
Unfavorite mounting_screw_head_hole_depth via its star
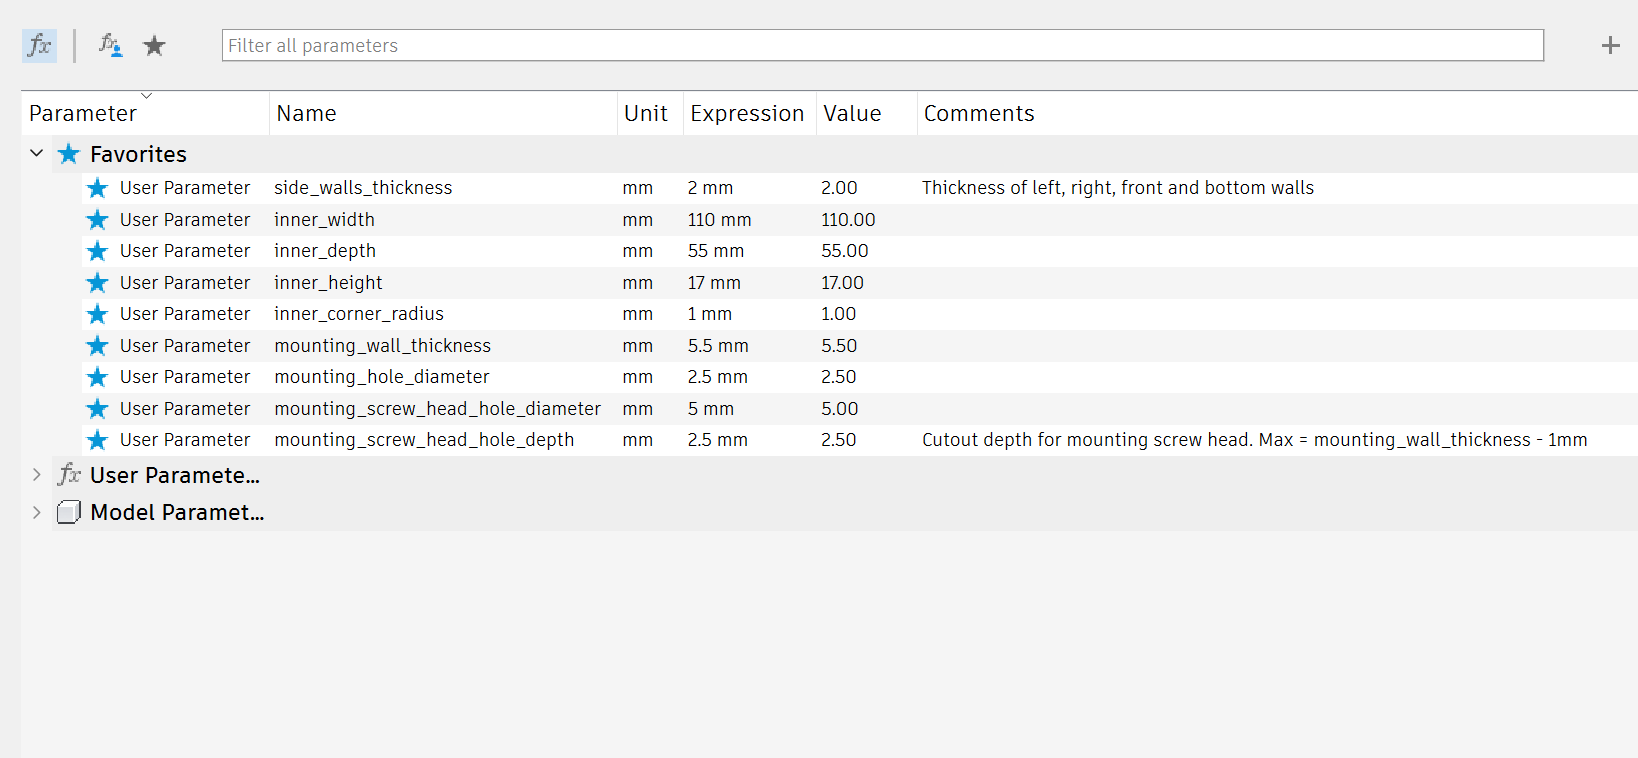(97, 440)
